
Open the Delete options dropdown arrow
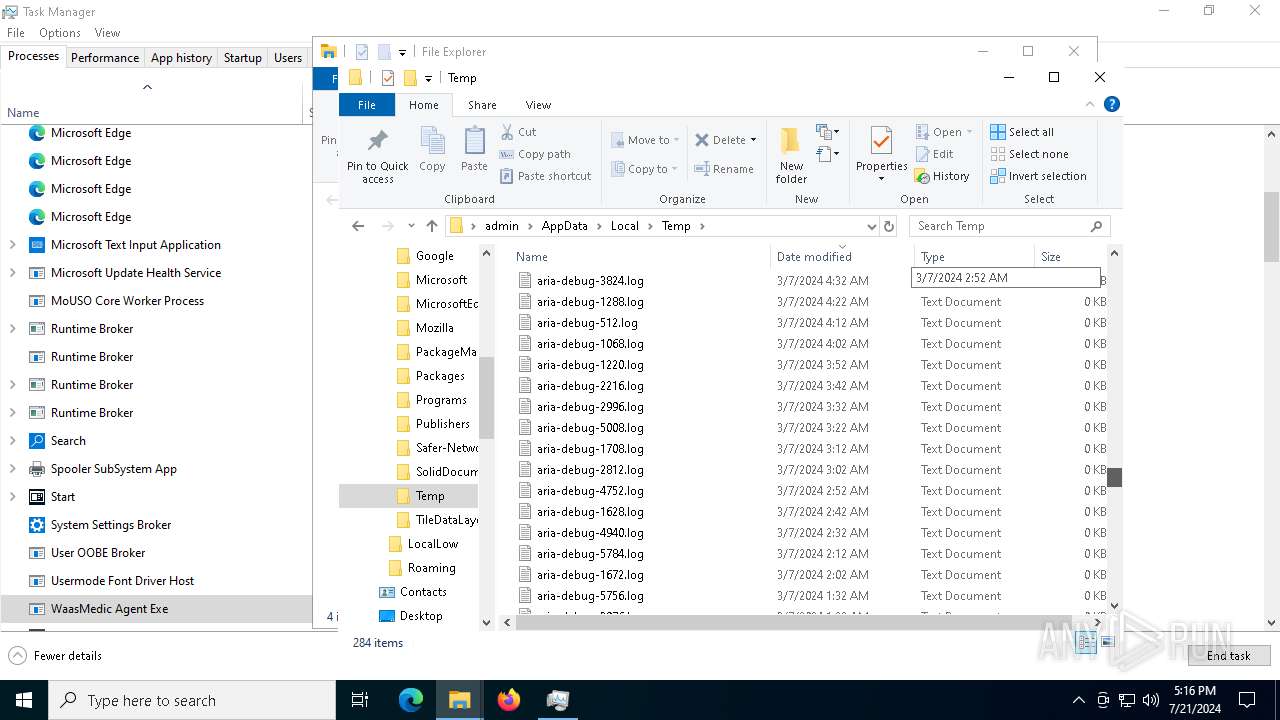pos(753,140)
